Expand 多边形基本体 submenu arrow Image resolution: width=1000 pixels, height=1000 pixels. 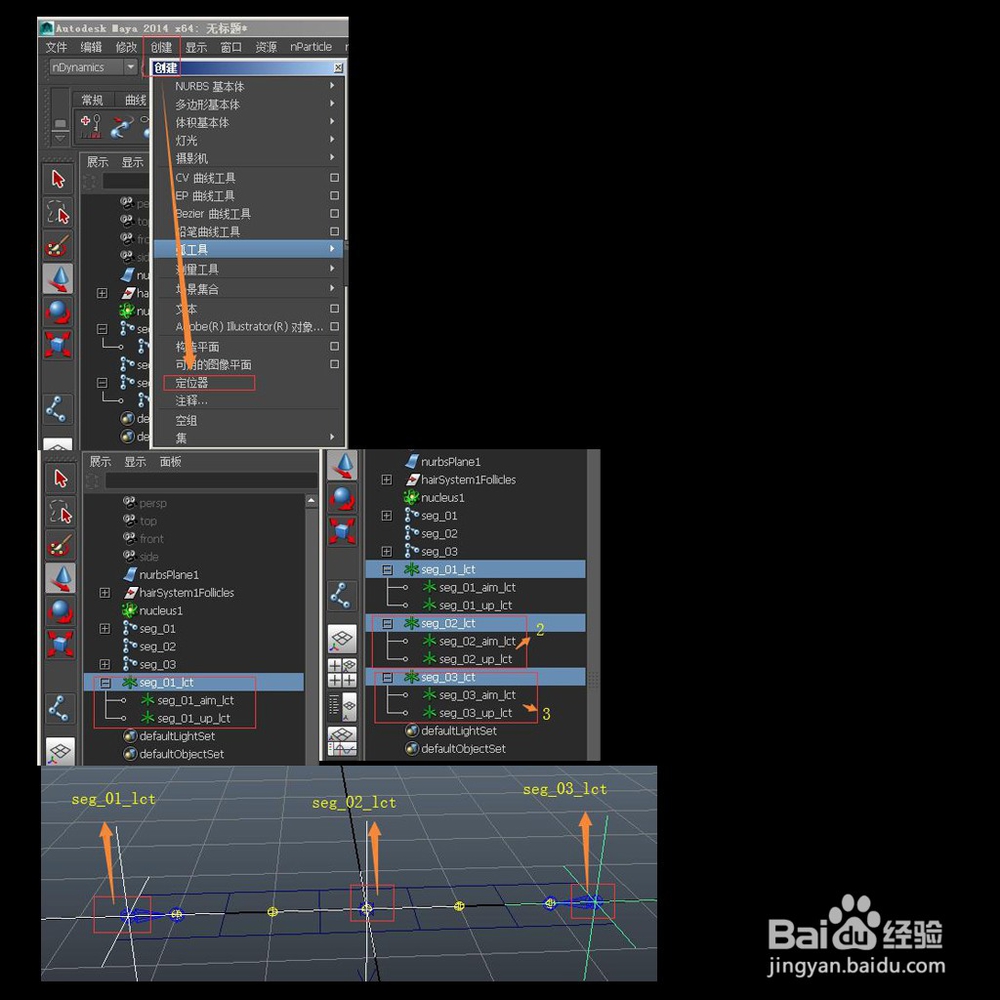coord(332,103)
